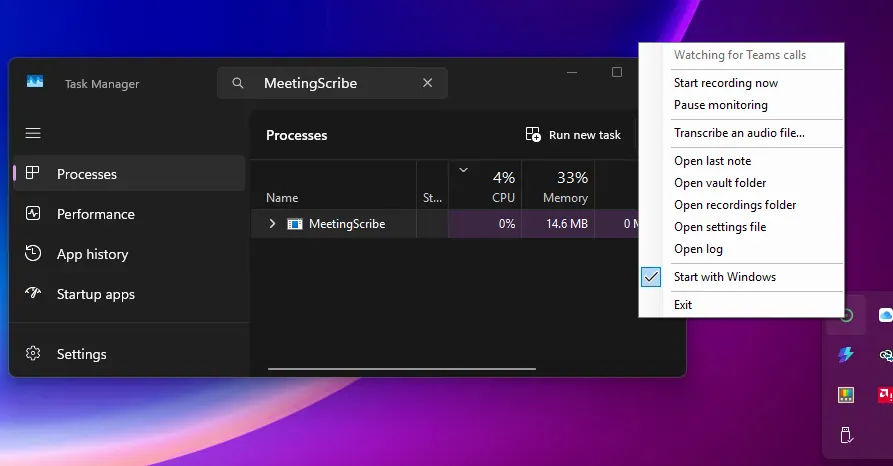893x466 pixels.
Task: Click the horizontal scrollbar in process list
Action: coord(402,369)
